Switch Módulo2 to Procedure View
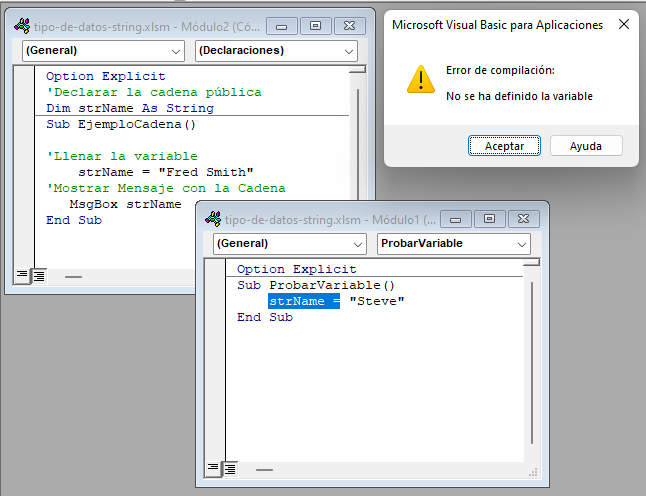This screenshot has height=496, width=646. [x=22, y=275]
